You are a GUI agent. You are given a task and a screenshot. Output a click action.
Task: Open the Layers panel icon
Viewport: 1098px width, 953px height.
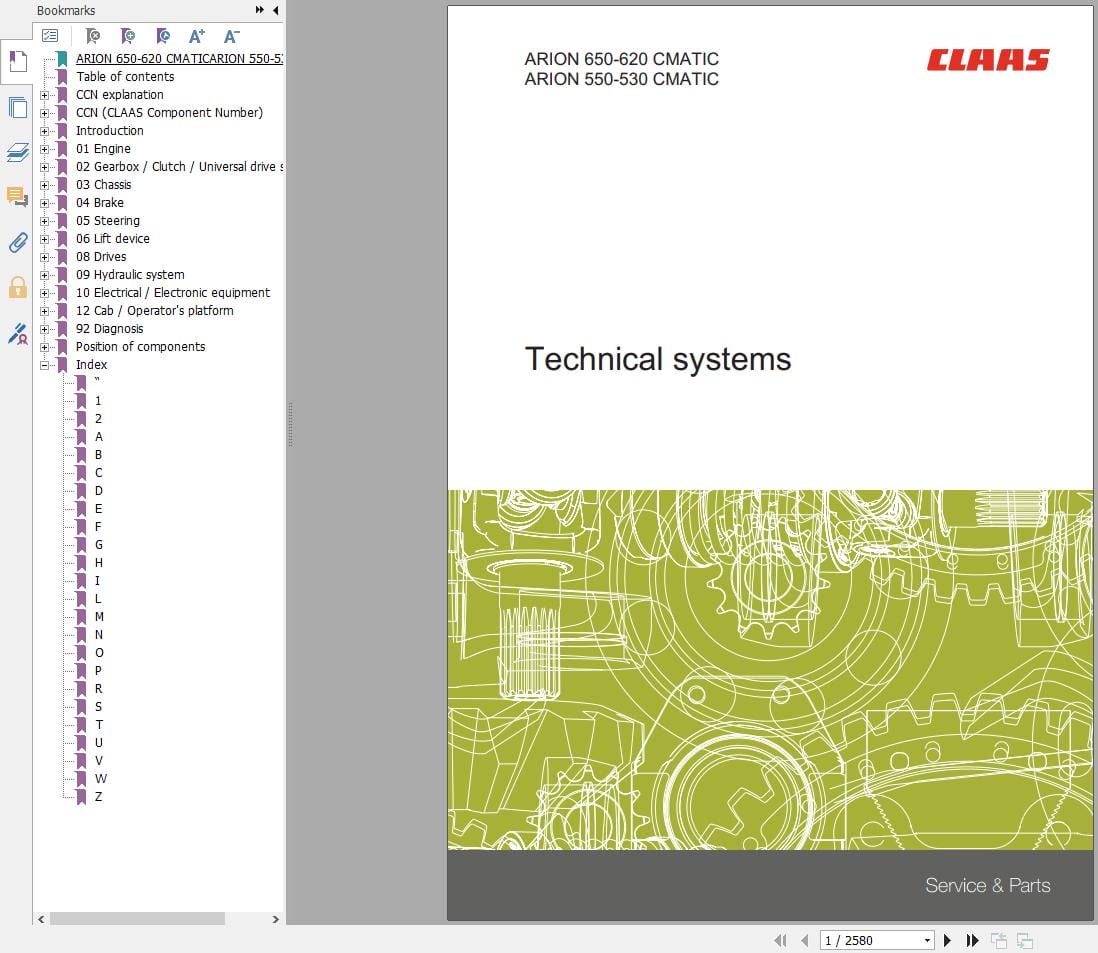pyautogui.click(x=18, y=152)
